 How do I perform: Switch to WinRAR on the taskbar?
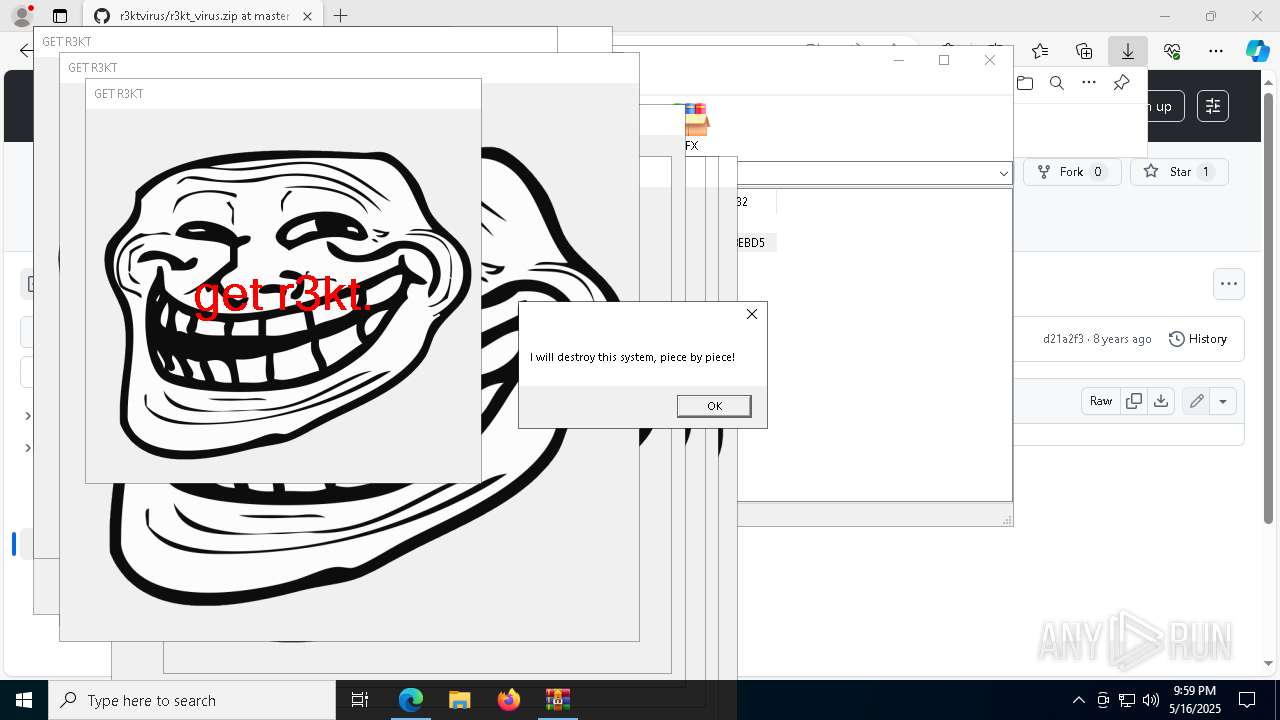pyautogui.click(x=558, y=700)
